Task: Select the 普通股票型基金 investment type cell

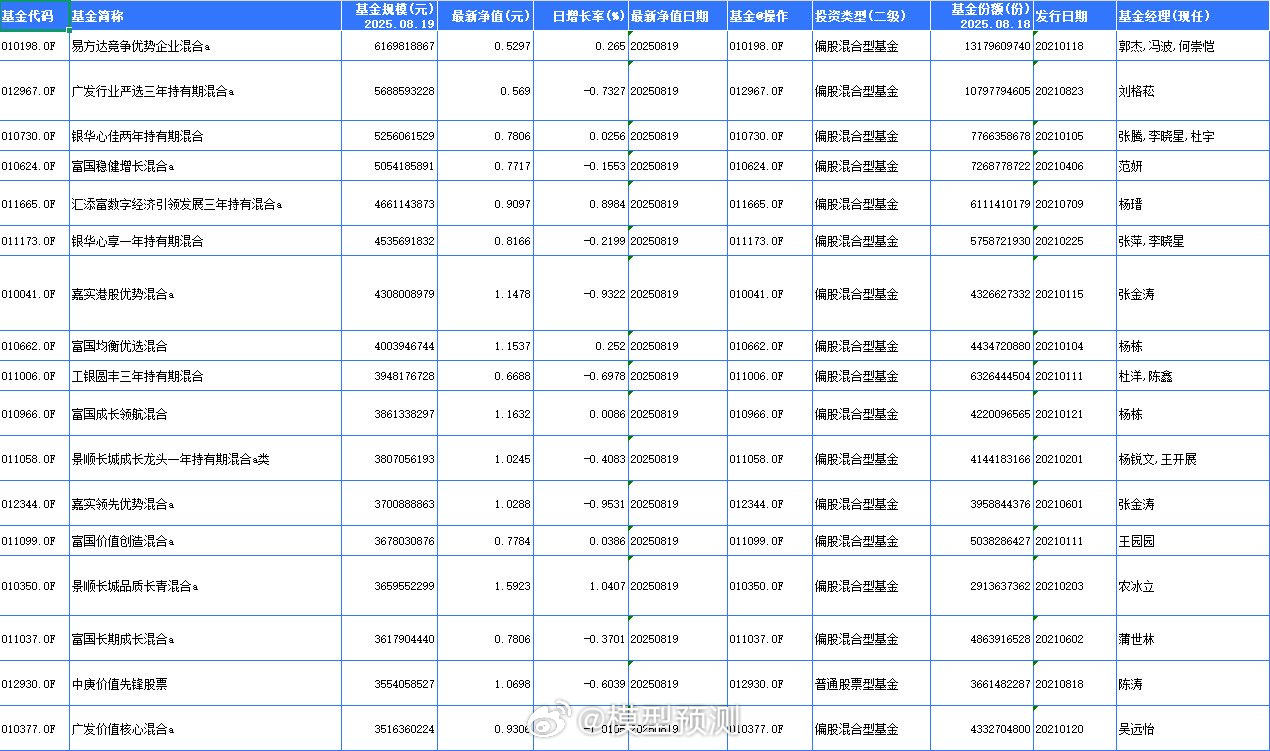Action: click(870, 684)
